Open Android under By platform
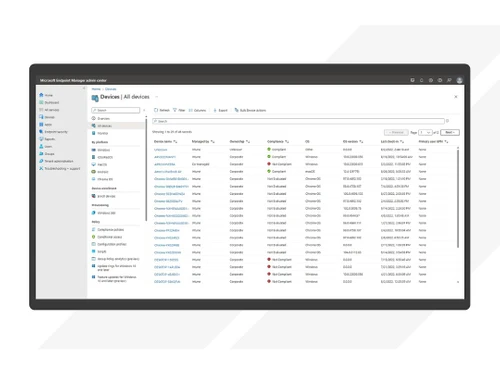The image size is (500, 375). [100, 172]
